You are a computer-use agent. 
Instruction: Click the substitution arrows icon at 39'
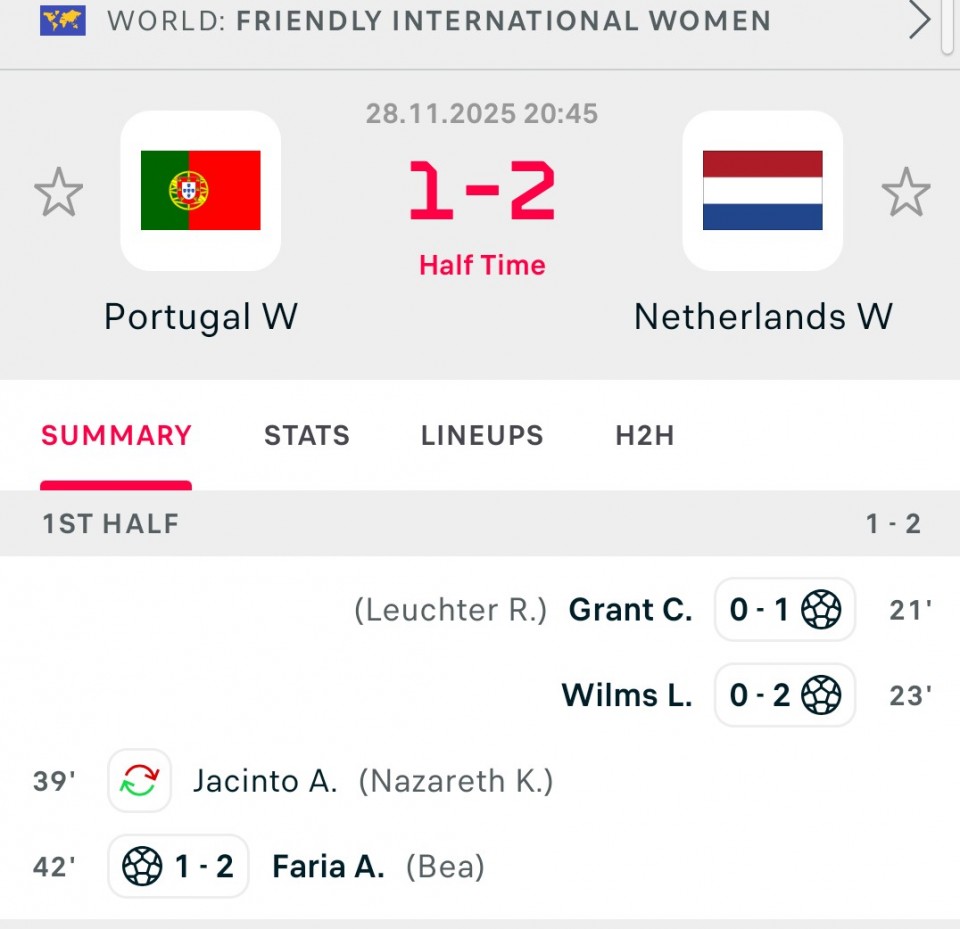click(139, 781)
